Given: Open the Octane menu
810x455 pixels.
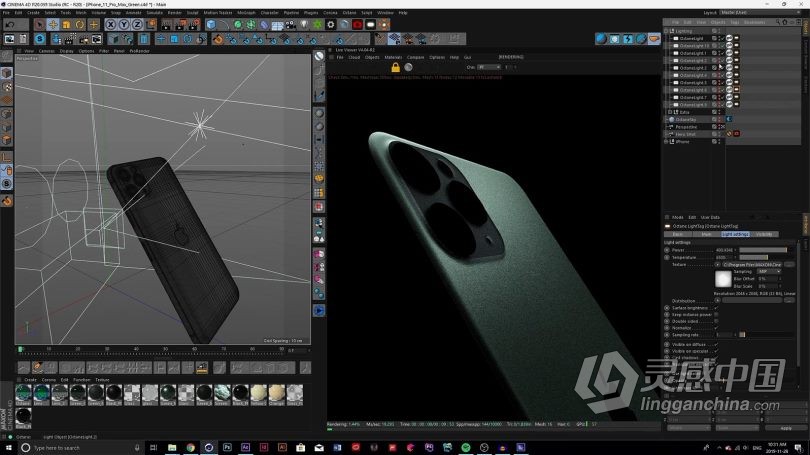Looking at the screenshot, I should 350,12.
